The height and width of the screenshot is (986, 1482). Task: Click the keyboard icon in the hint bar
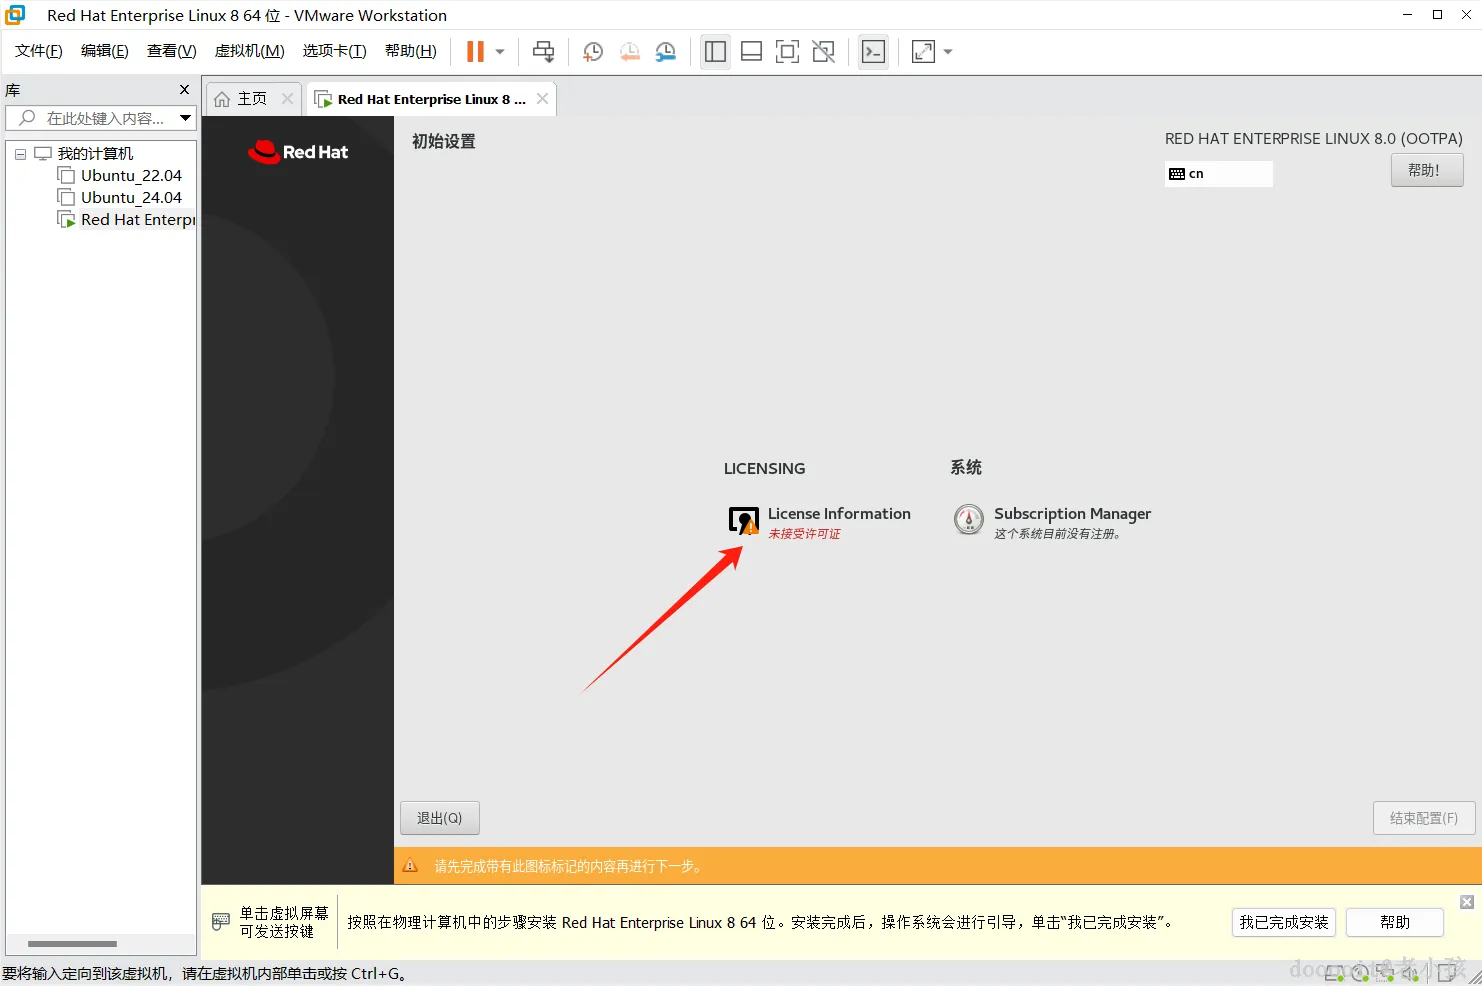tap(221, 922)
